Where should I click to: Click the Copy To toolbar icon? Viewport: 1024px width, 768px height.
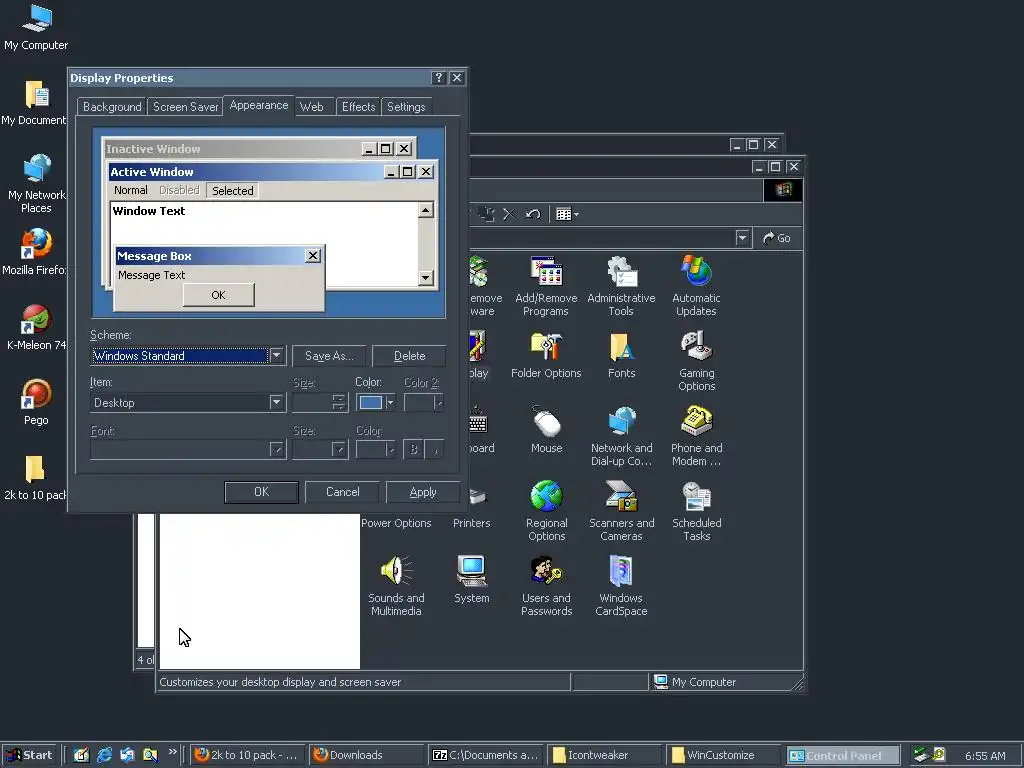486,214
